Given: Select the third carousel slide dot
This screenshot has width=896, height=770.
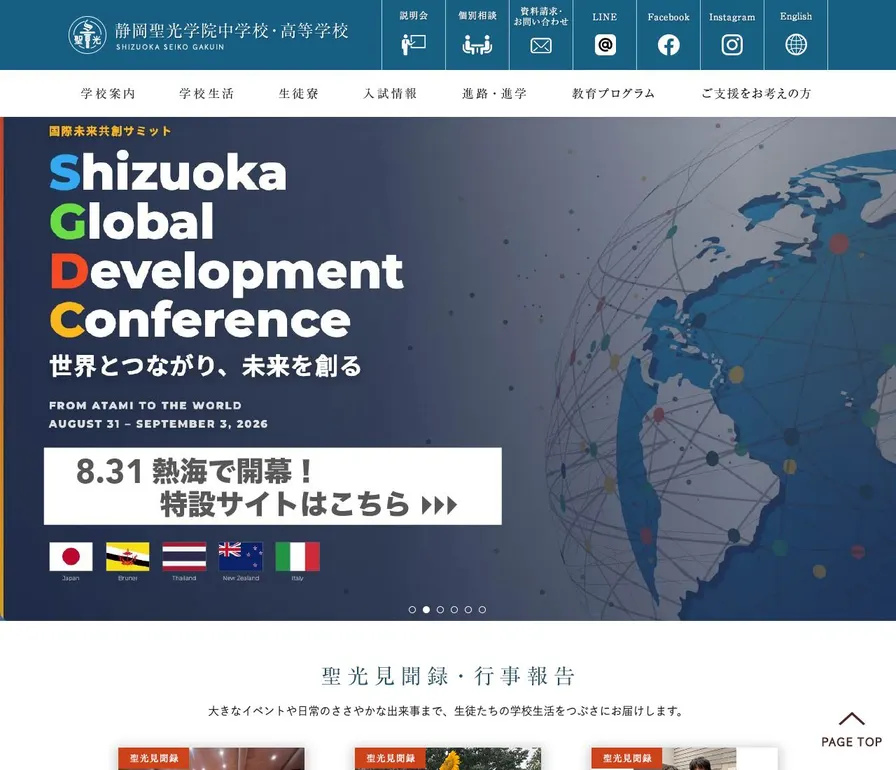Looking at the screenshot, I should (x=440, y=609).
